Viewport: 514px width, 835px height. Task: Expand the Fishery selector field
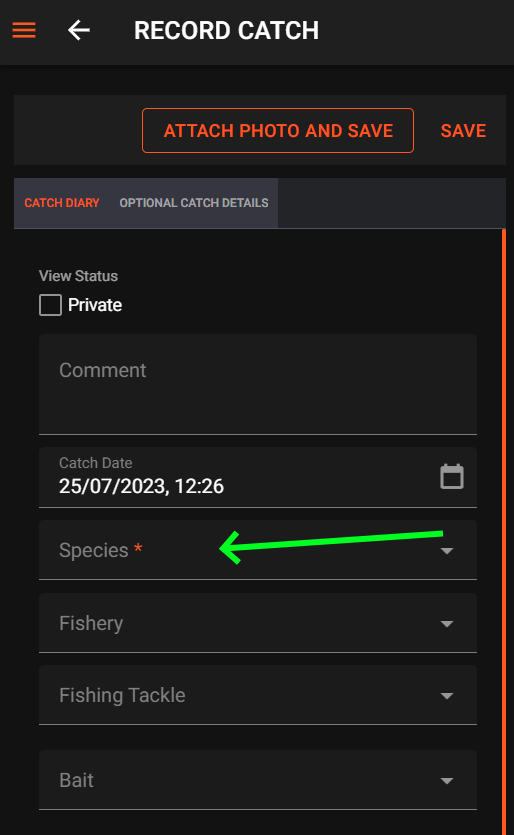(258, 623)
